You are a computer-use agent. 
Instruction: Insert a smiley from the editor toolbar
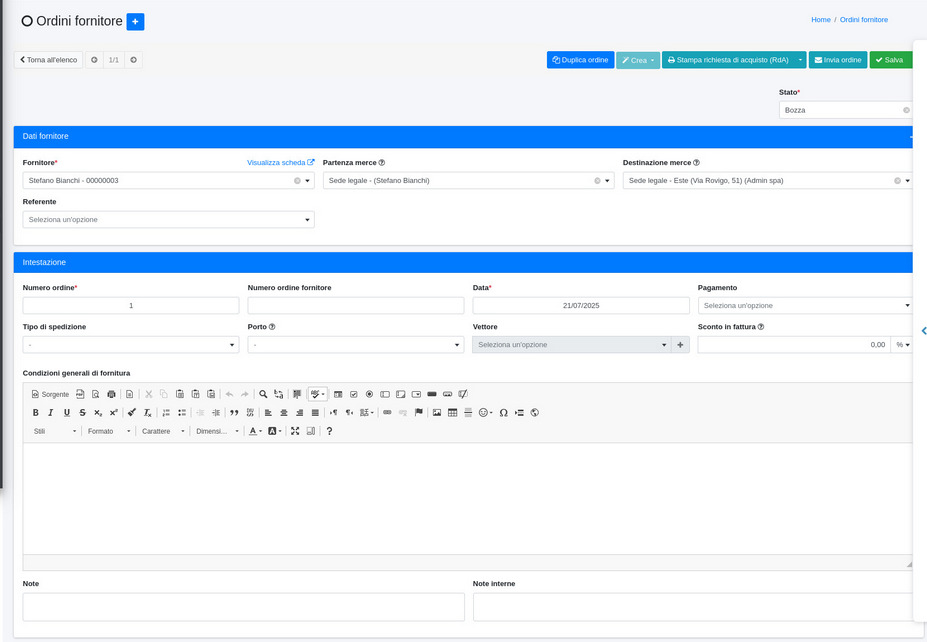point(484,412)
